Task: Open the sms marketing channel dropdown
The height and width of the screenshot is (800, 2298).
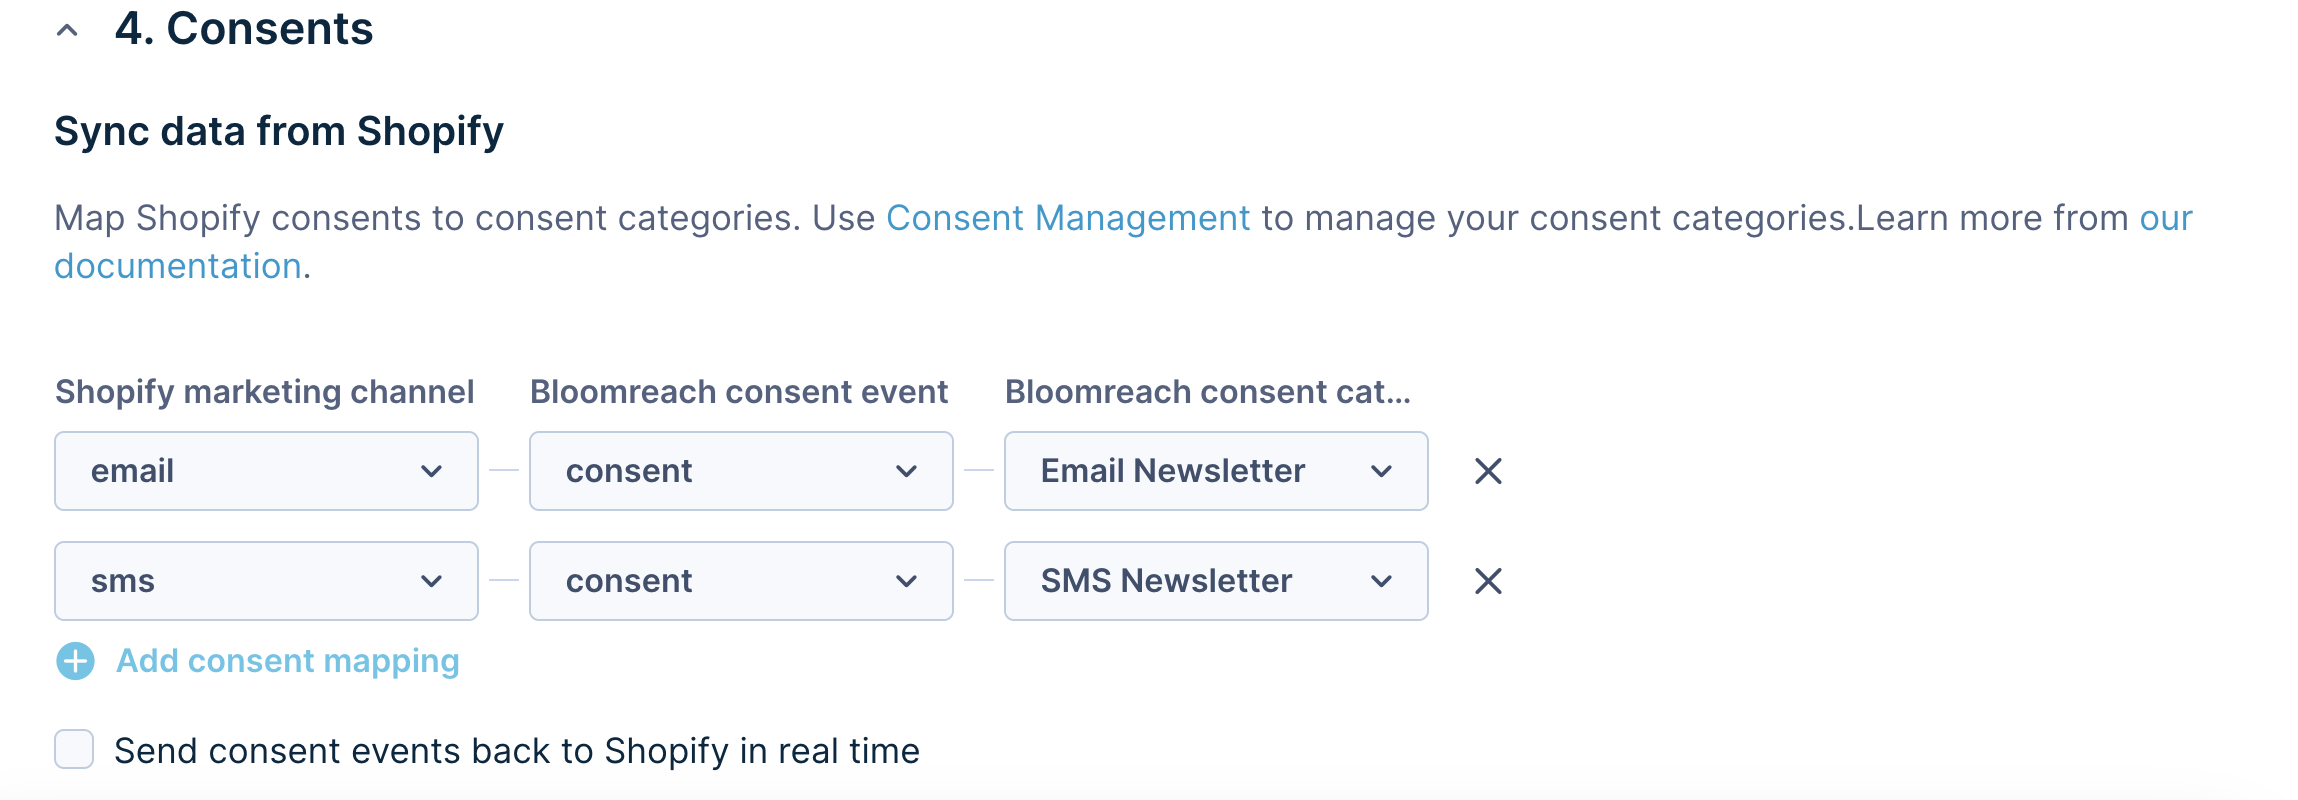Action: click(x=266, y=581)
